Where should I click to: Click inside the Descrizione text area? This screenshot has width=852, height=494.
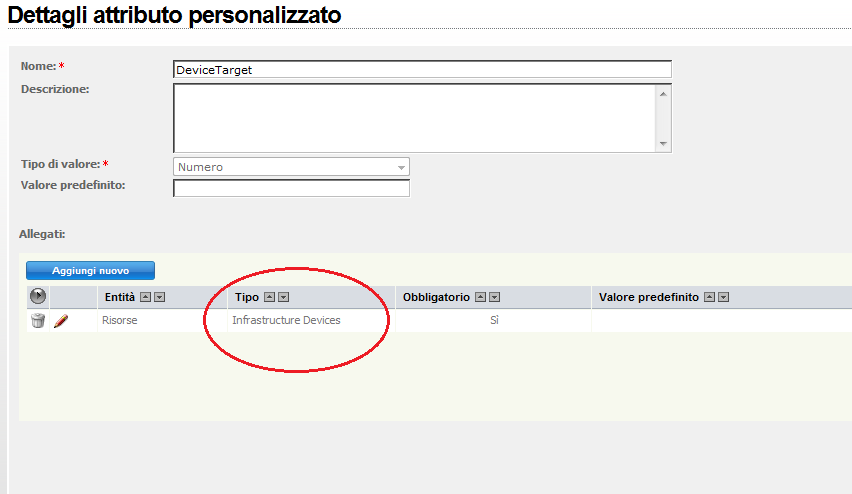click(415, 118)
